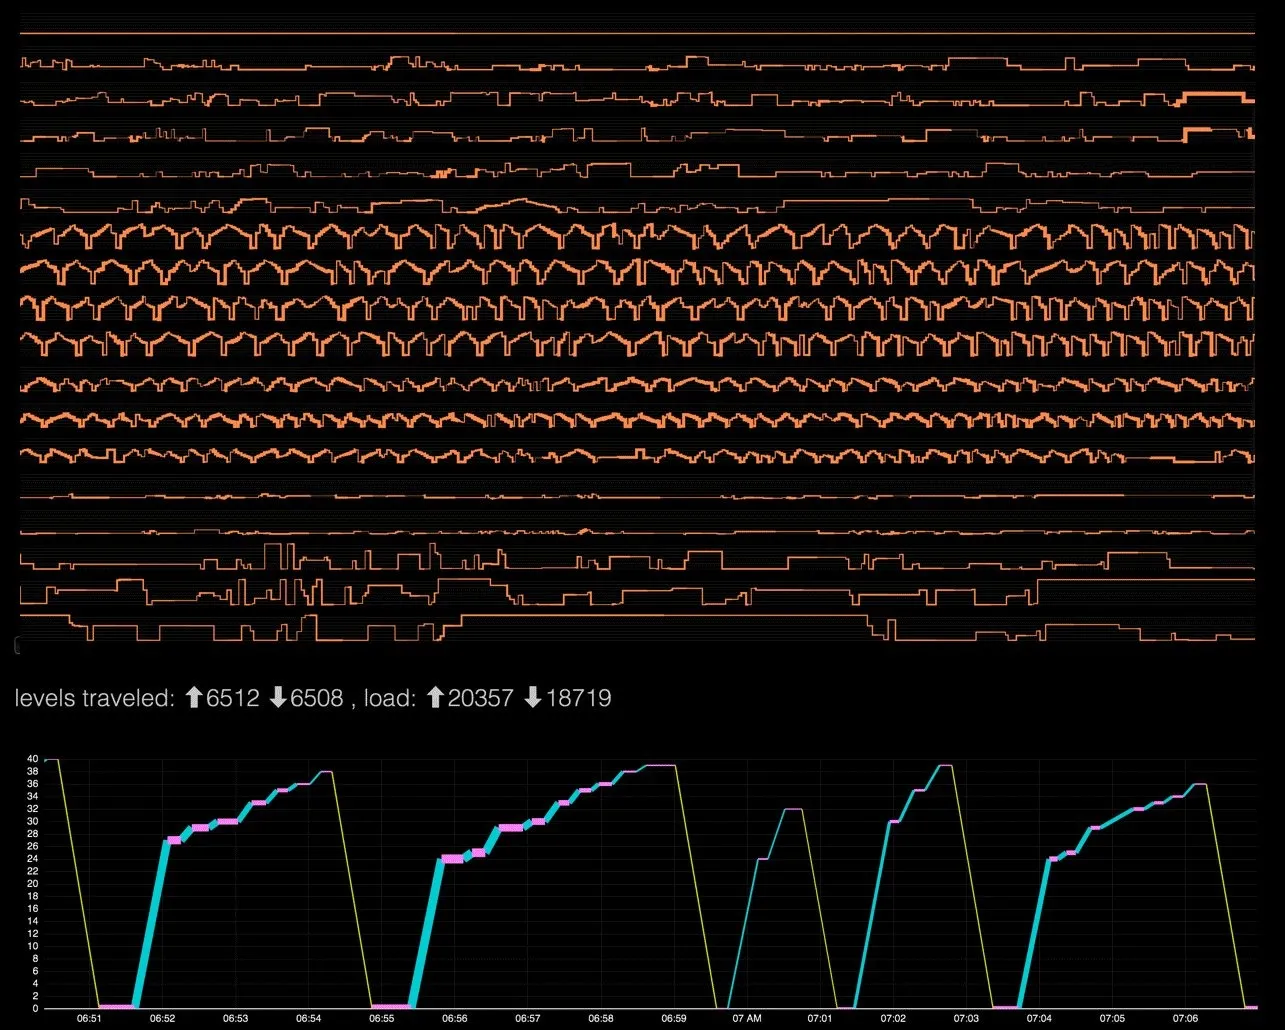Screen dimensions: 1285x1030
Task: Select the 'load:' label
Action: tap(390, 698)
